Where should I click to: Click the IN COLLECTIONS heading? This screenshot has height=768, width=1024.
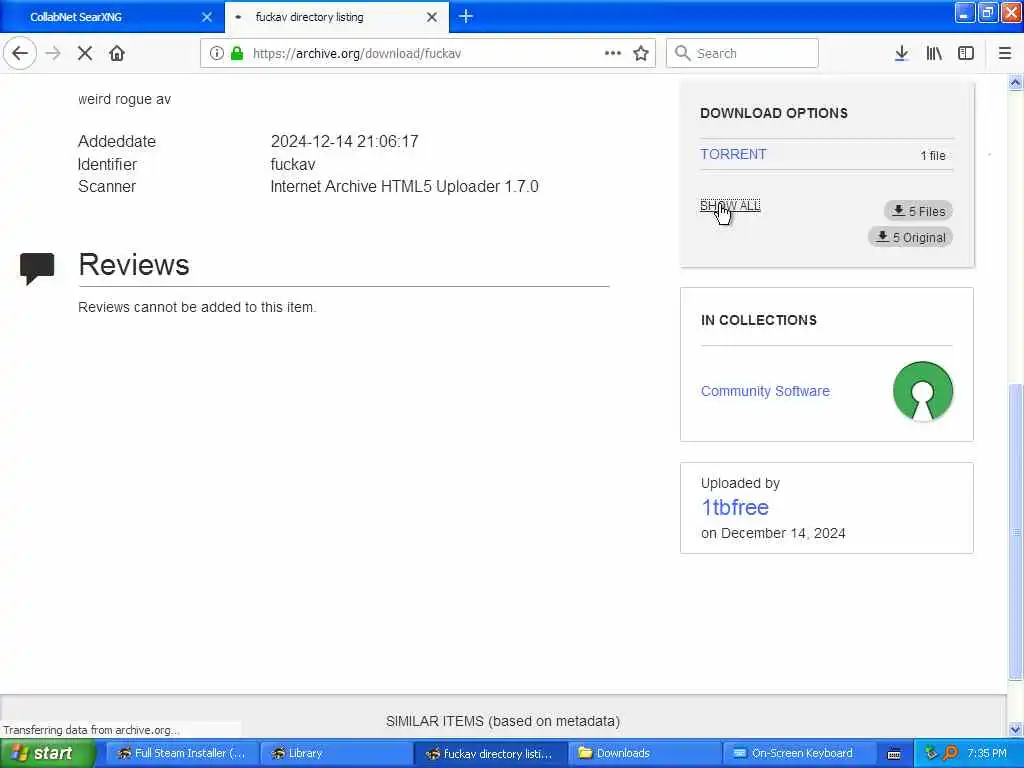759,320
